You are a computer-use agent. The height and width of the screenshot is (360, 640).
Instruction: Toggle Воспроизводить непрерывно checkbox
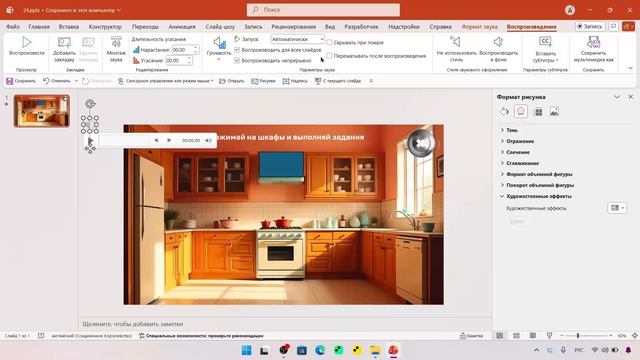[x=237, y=60]
